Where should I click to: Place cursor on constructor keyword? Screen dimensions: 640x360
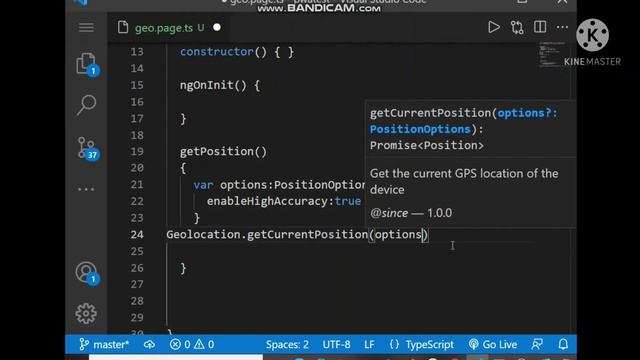[x=217, y=52]
